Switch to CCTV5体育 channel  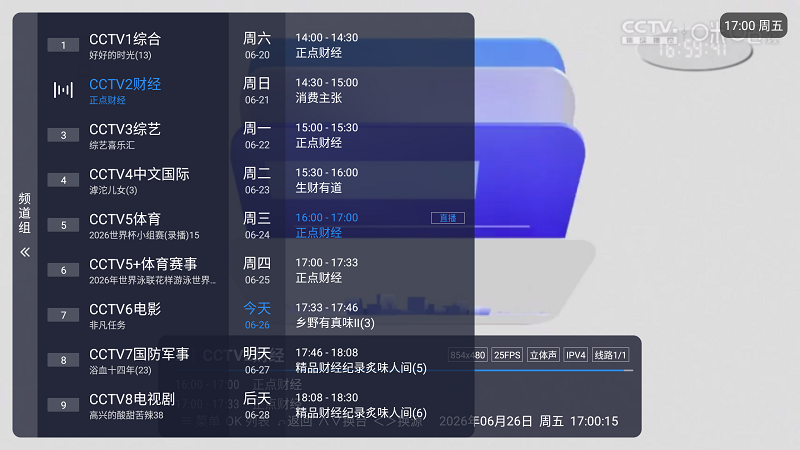[x=133, y=225]
